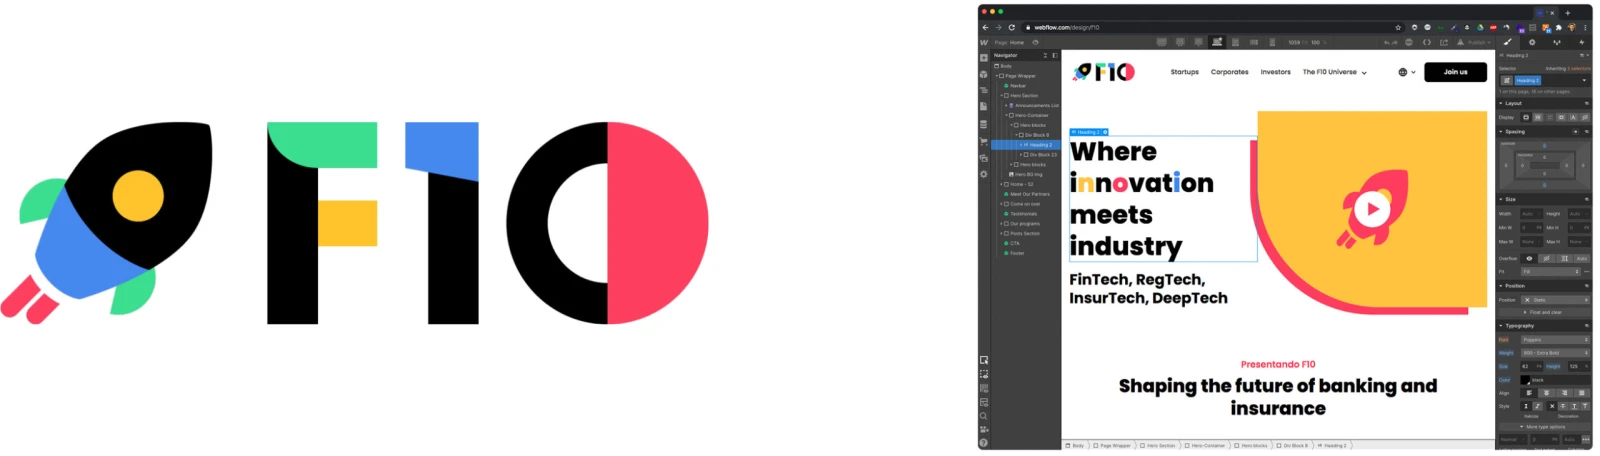The image size is (1600, 456).
Task: Select left text alignment in Typography
Action: [1529, 393]
